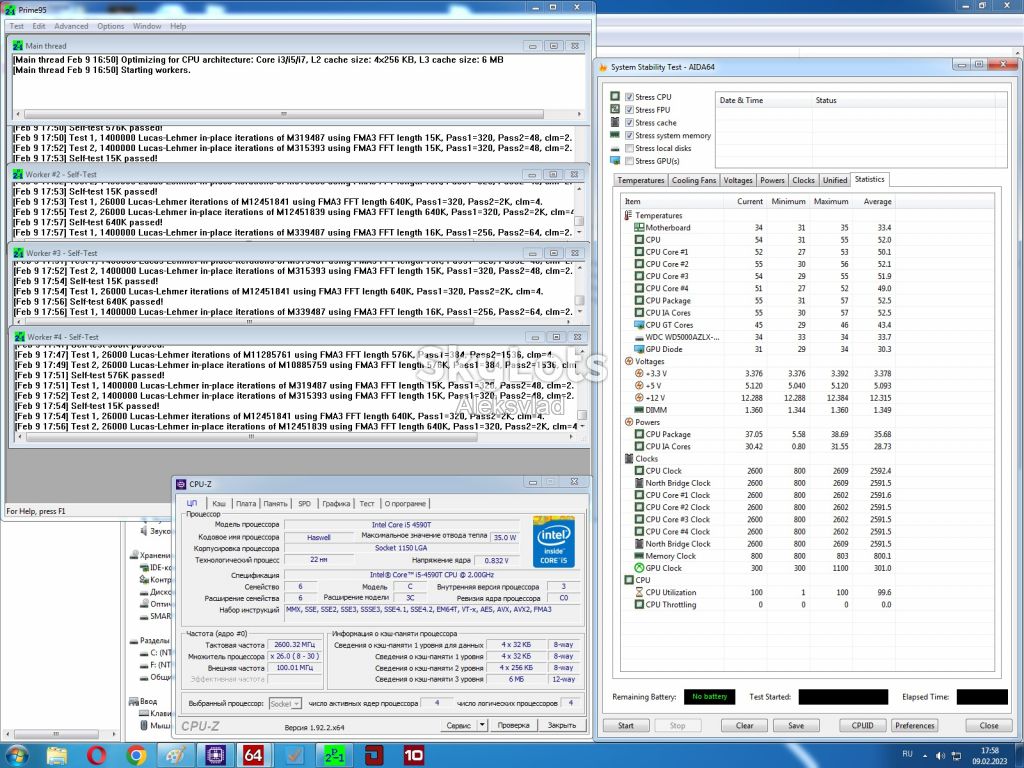Click the GPU Diode icon

click(639, 349)
